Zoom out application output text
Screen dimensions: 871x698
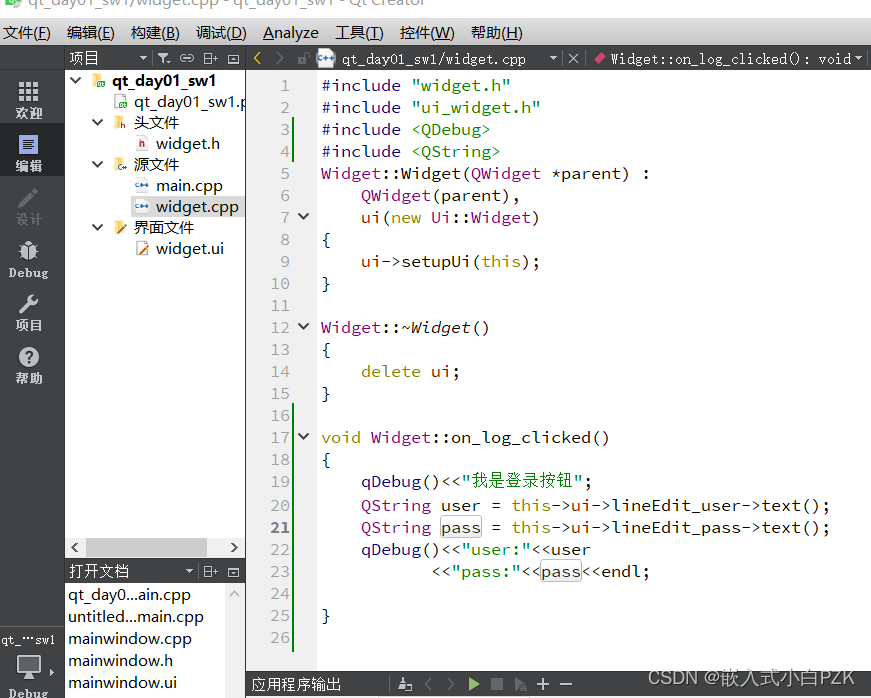(x=566, y=685)
